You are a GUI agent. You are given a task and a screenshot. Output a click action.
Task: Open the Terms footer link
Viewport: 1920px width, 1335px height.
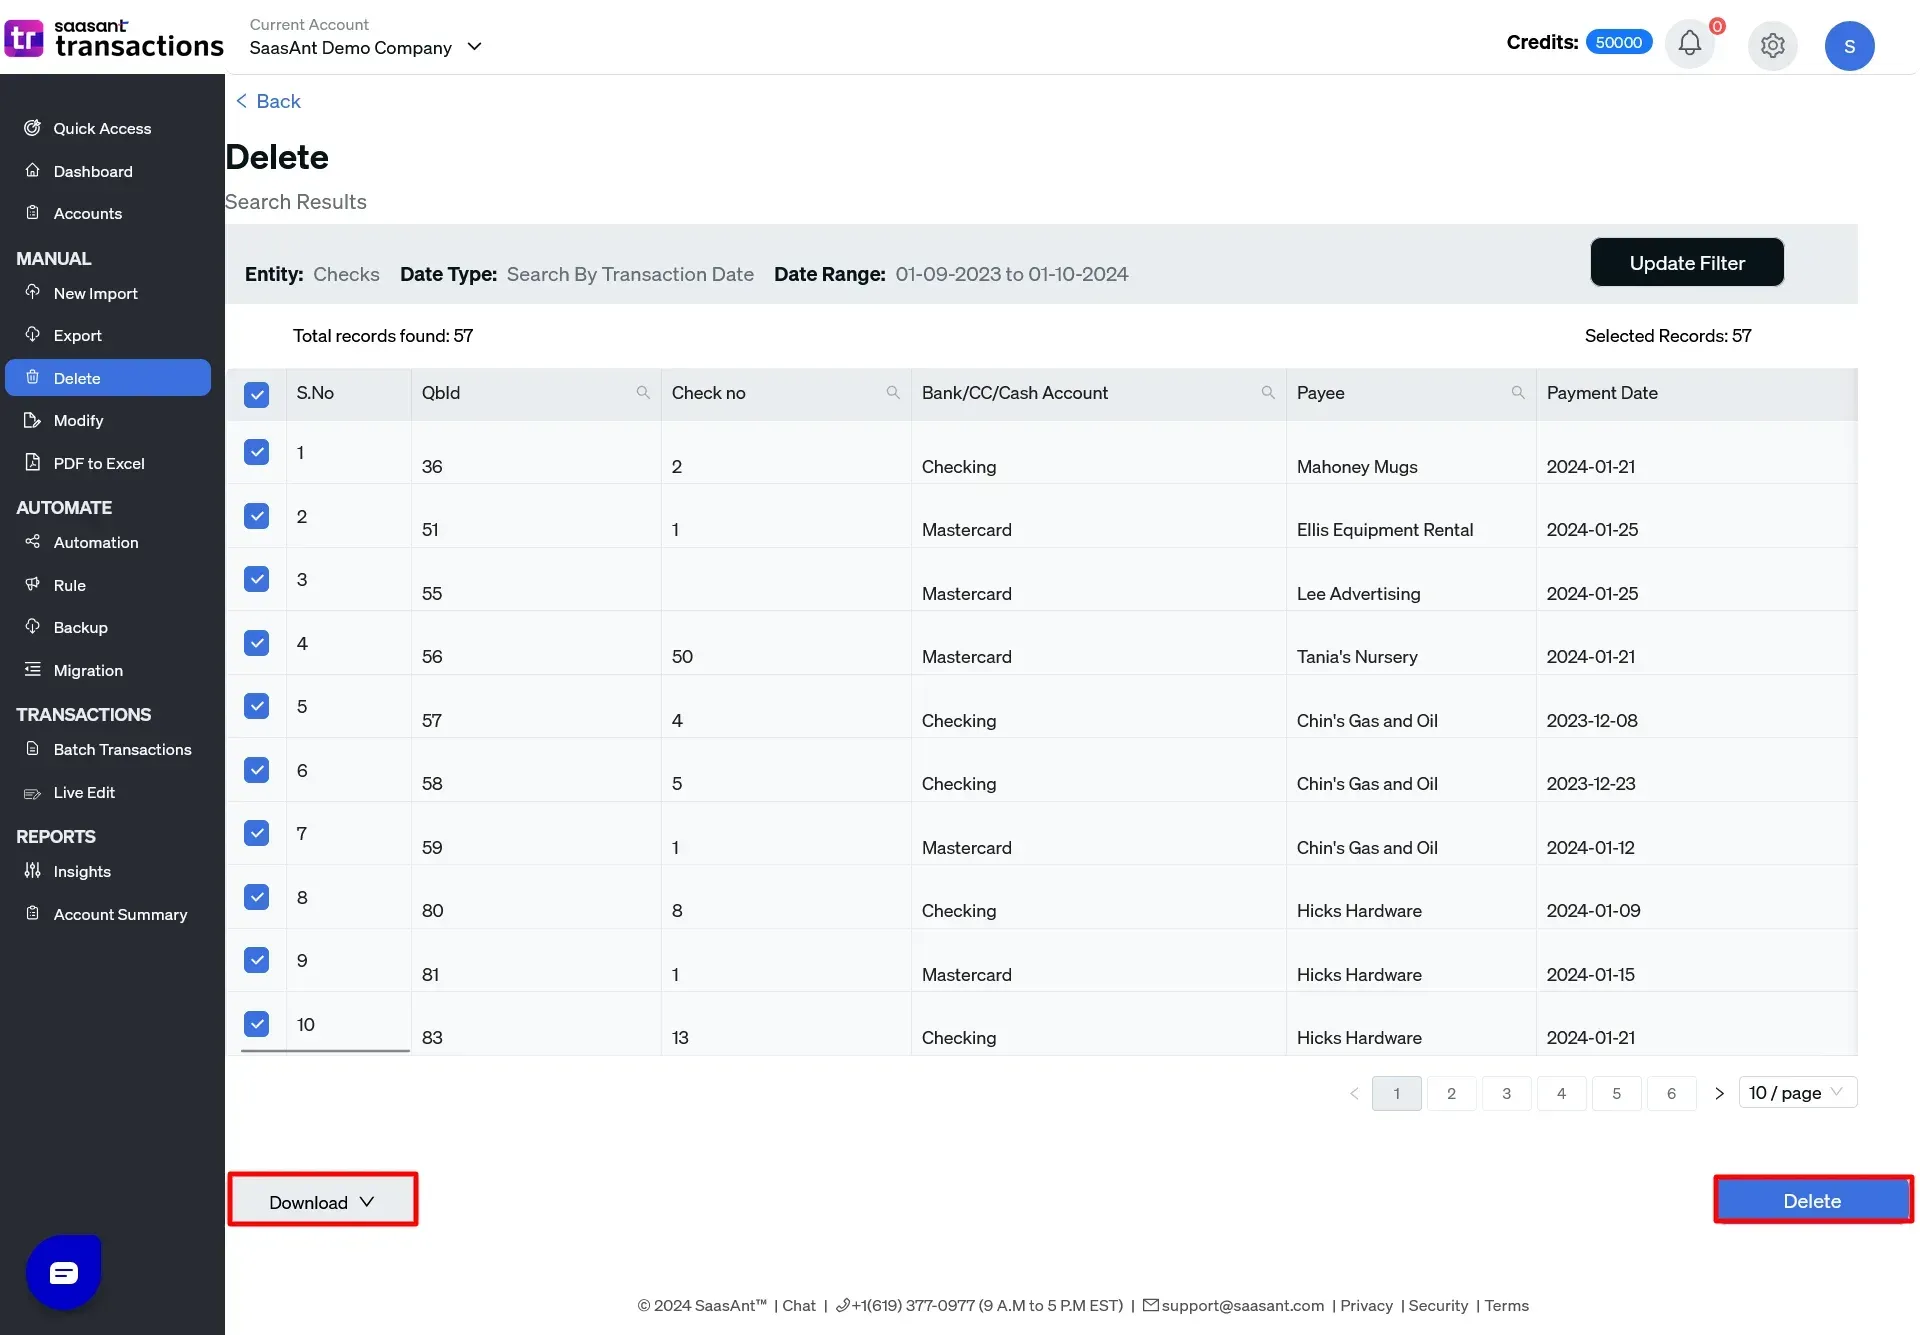[x=1506, y=1305]
